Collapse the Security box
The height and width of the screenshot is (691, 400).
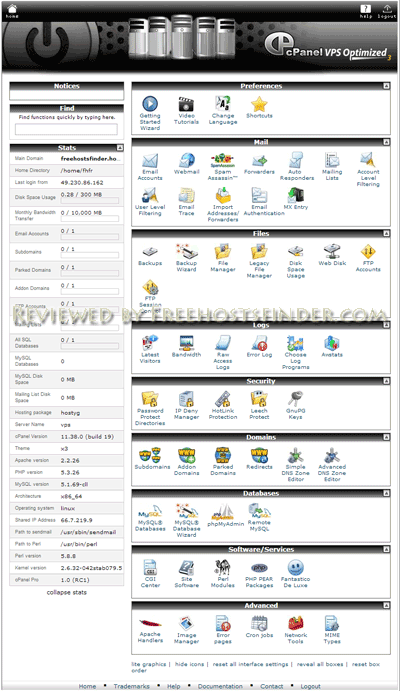click(x=386, y=381)
